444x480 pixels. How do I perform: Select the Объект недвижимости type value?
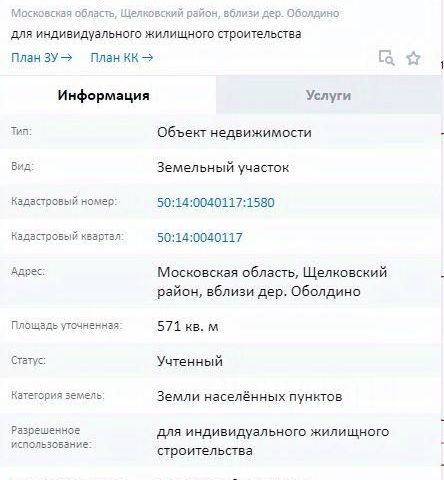(x=234, y=133)
